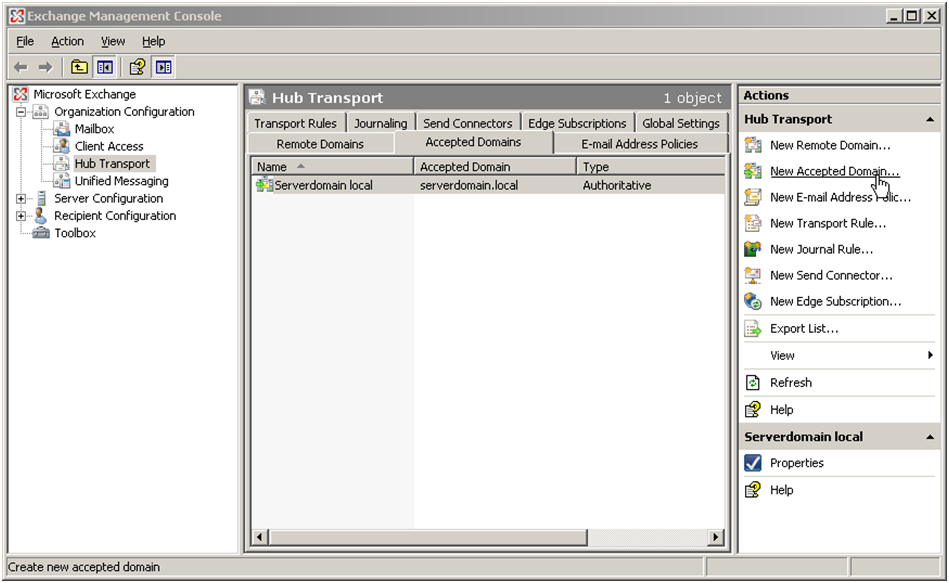Viewport: 949px width, 583px height.
Task: Click the New Transport Rule icon
Action: point(753,223)
